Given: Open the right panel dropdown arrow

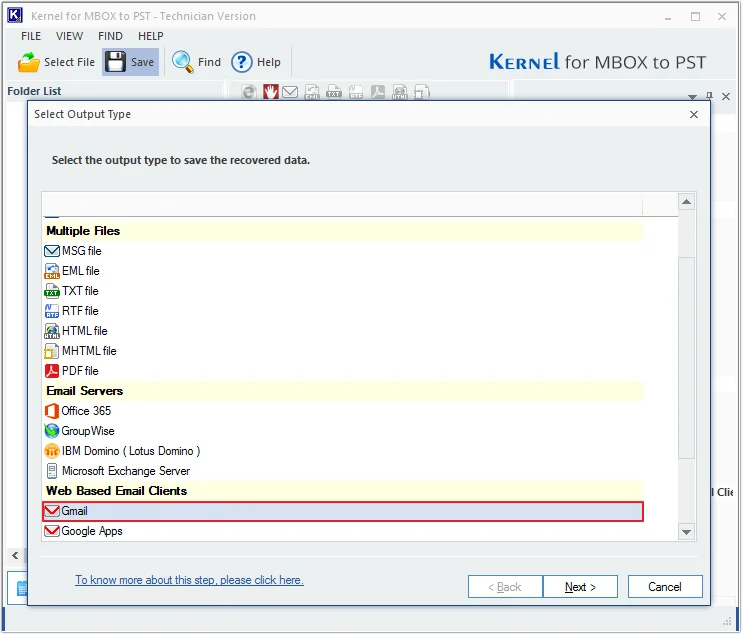Looking at the screenshot, I should (692, 97).
